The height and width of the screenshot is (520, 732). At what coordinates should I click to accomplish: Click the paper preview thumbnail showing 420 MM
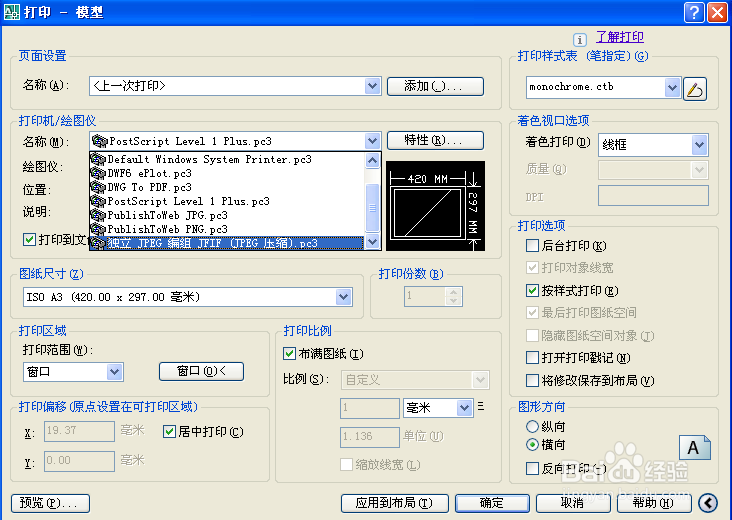(435, 206)
